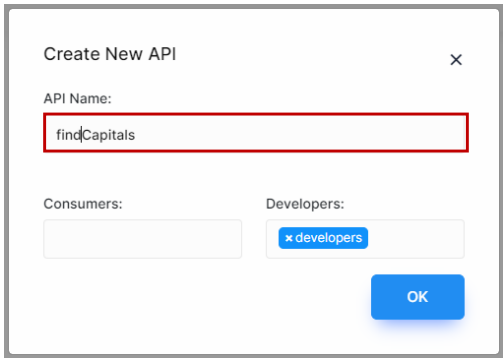Place cursor in the word find
This screenshot has height=361, width=503.
coord(69,135)
